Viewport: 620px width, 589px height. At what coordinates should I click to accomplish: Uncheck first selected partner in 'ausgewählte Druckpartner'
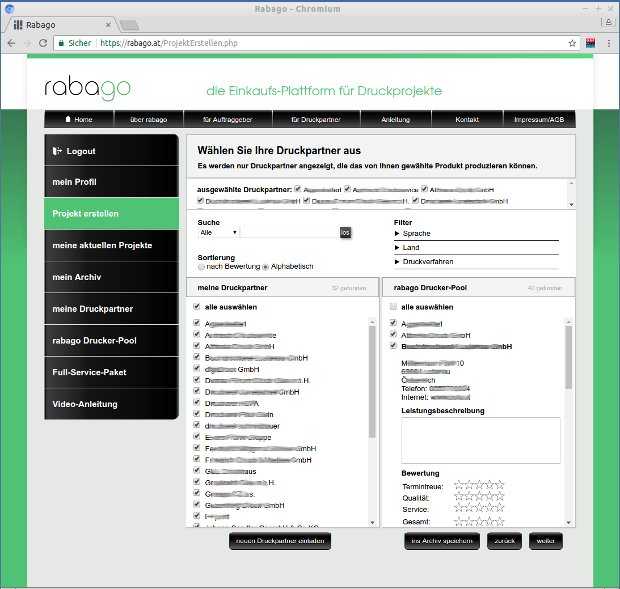point(298,189)
